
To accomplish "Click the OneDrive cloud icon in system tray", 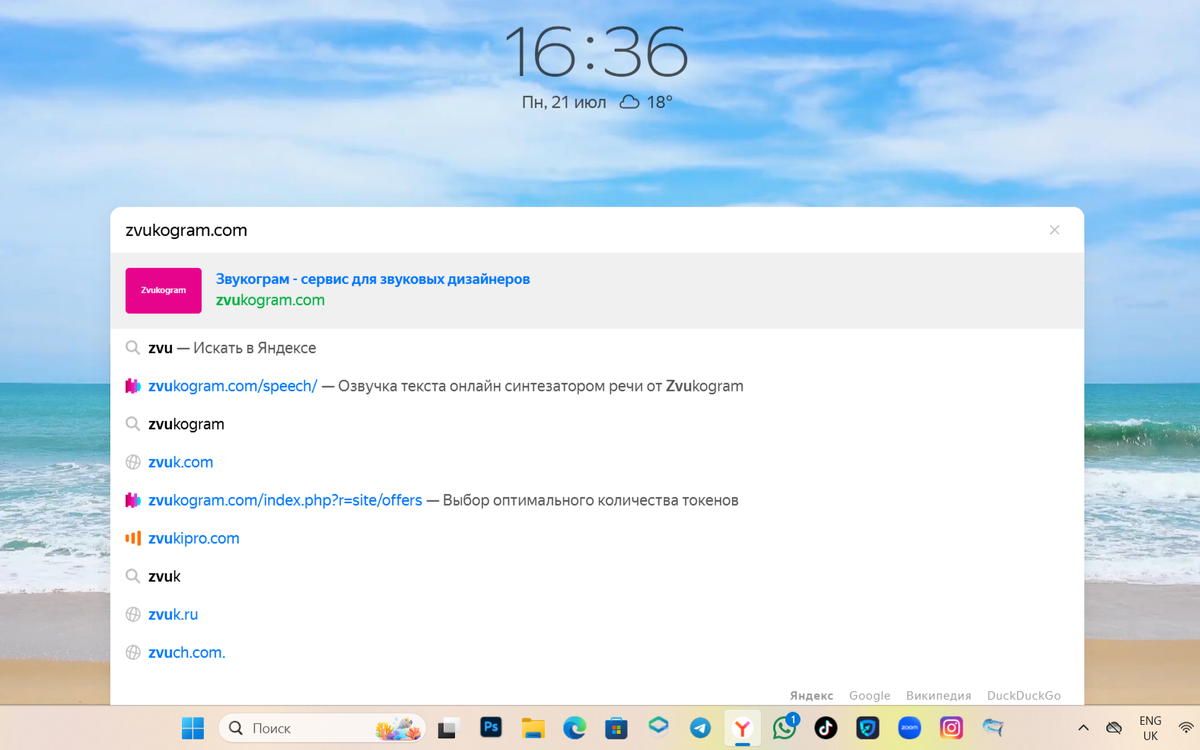I will pos(1114,727).
